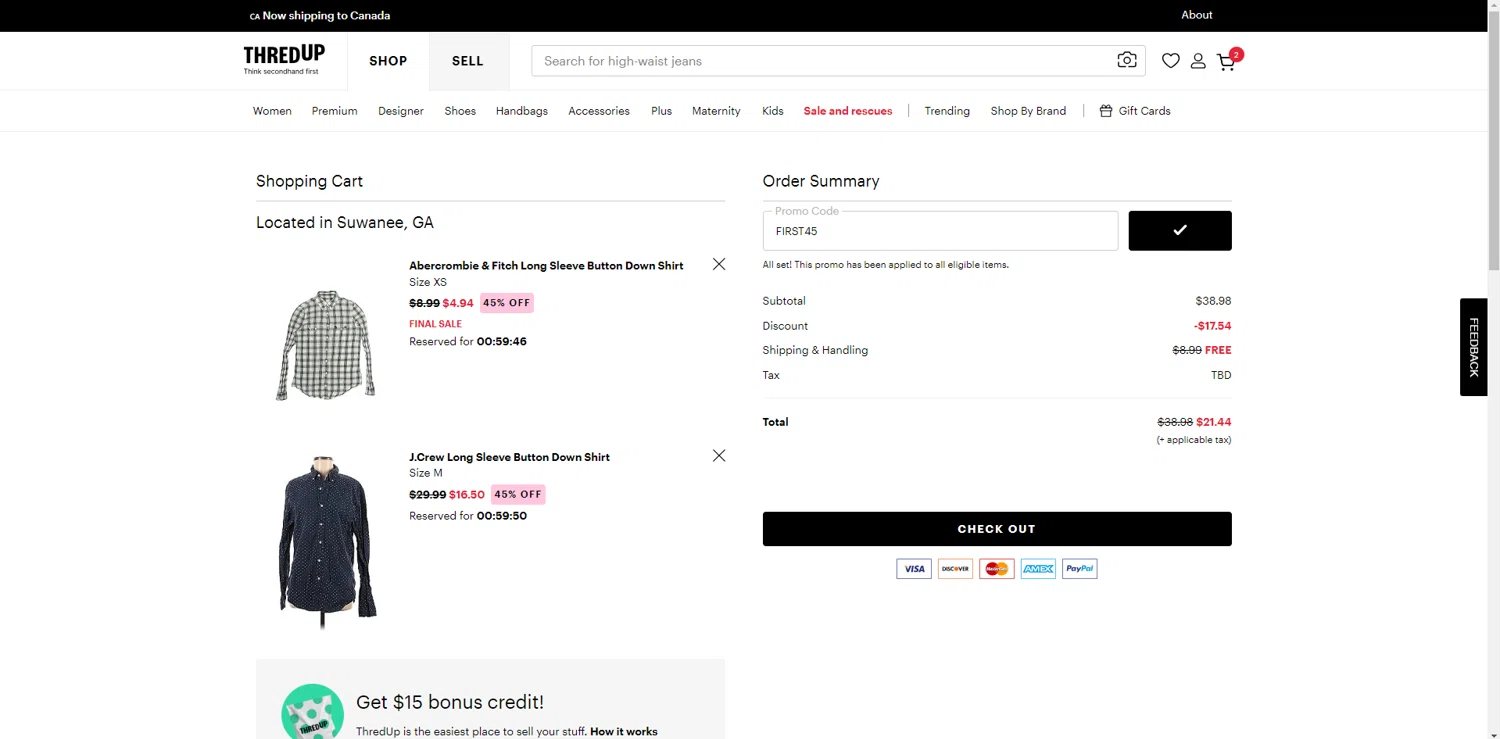The width and height of the screenshot is (1500, 739).
Task: Open the Shoes category menu
Action: click(x=460, y=111)
